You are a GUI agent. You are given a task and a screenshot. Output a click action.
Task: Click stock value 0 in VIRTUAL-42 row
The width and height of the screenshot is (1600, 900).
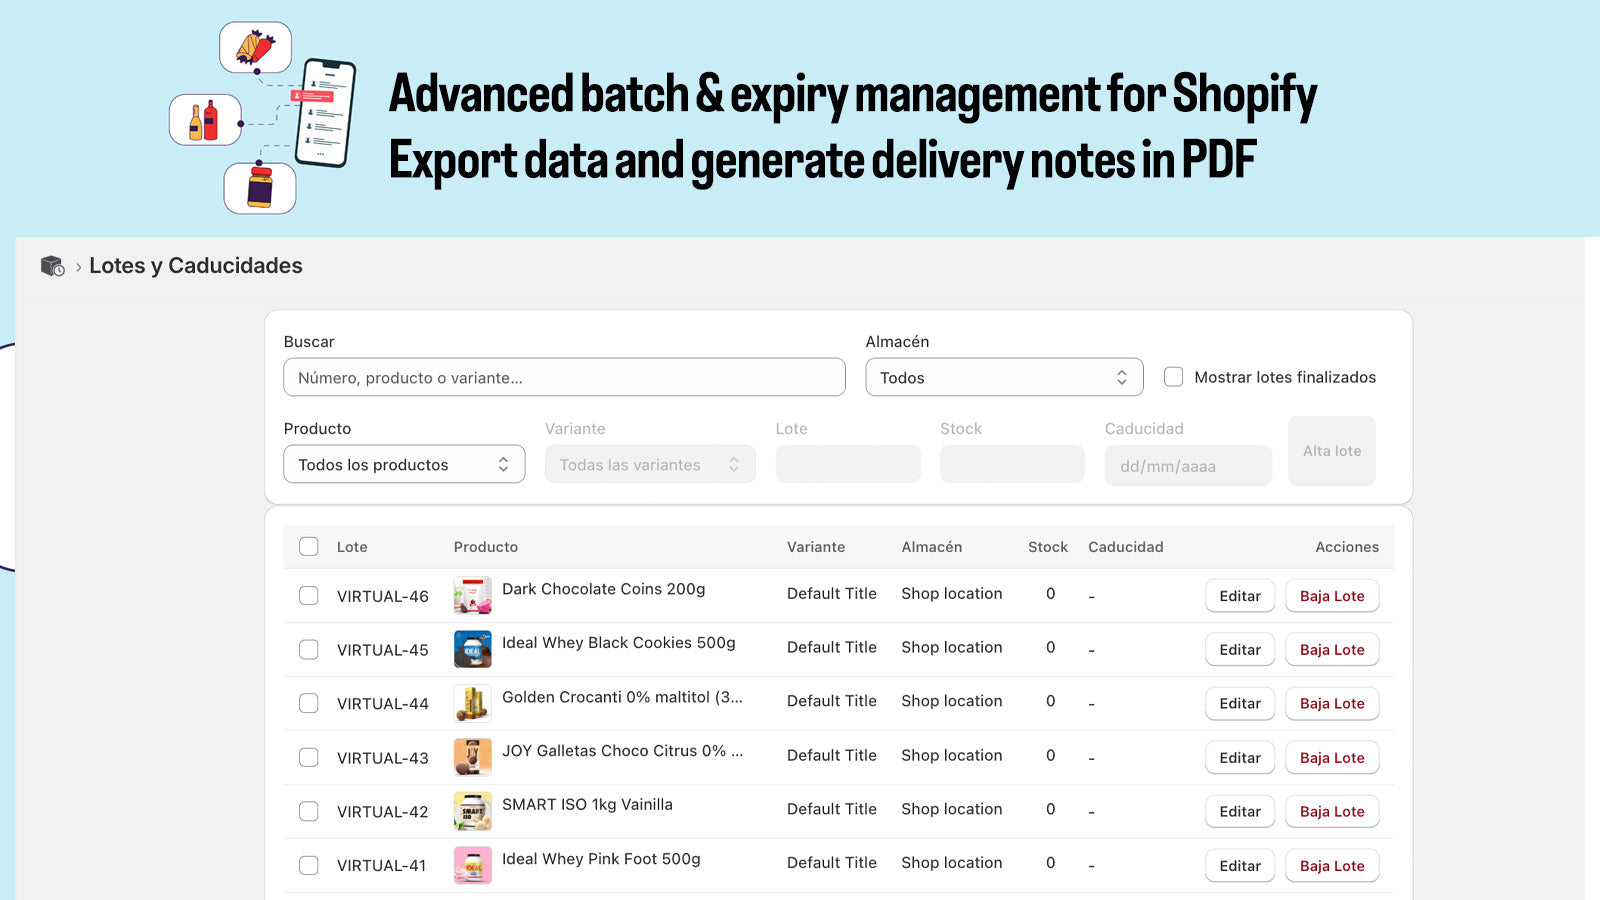pos(1051,809)
